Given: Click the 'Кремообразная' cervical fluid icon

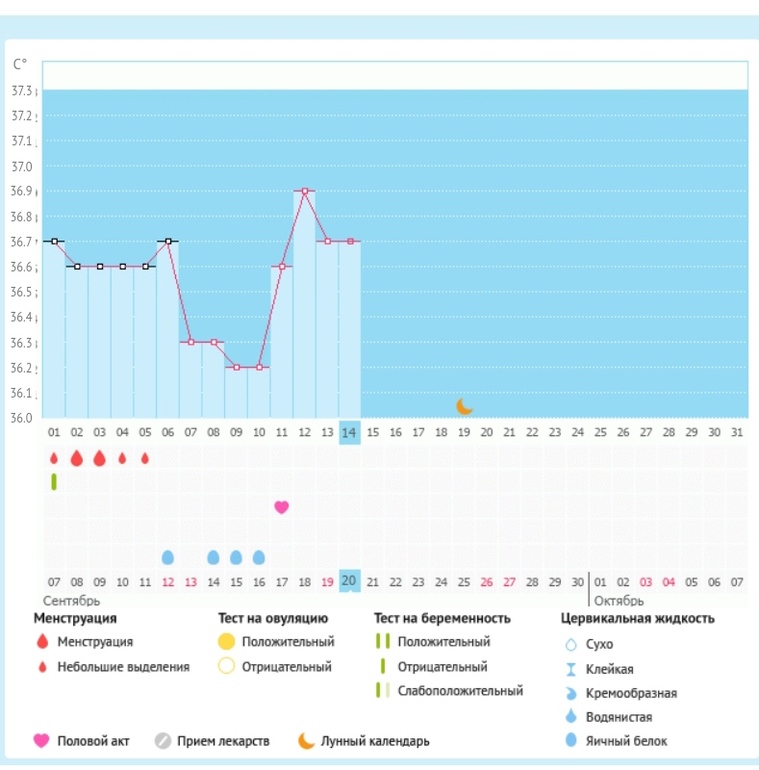Looking at the screenshot, I should (x=571, y=693).
